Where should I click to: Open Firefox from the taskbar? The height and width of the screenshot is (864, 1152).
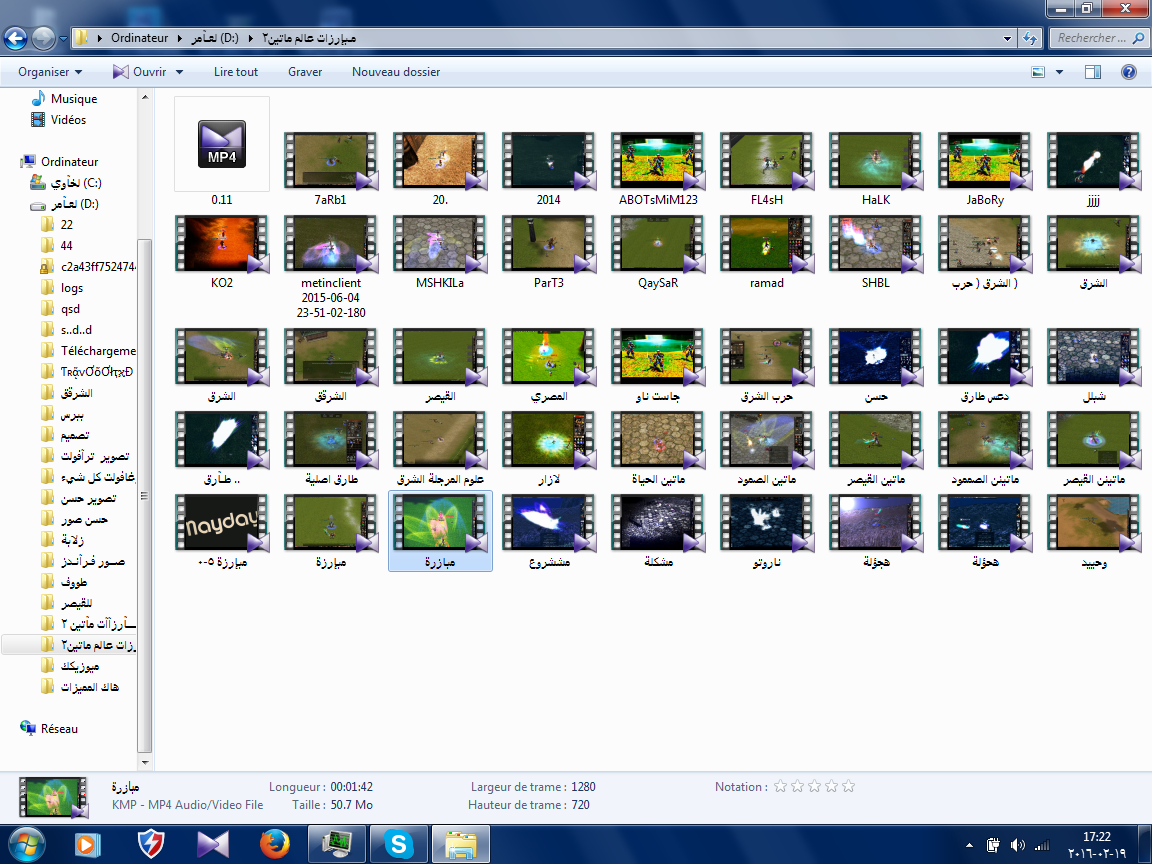(273, 844)
